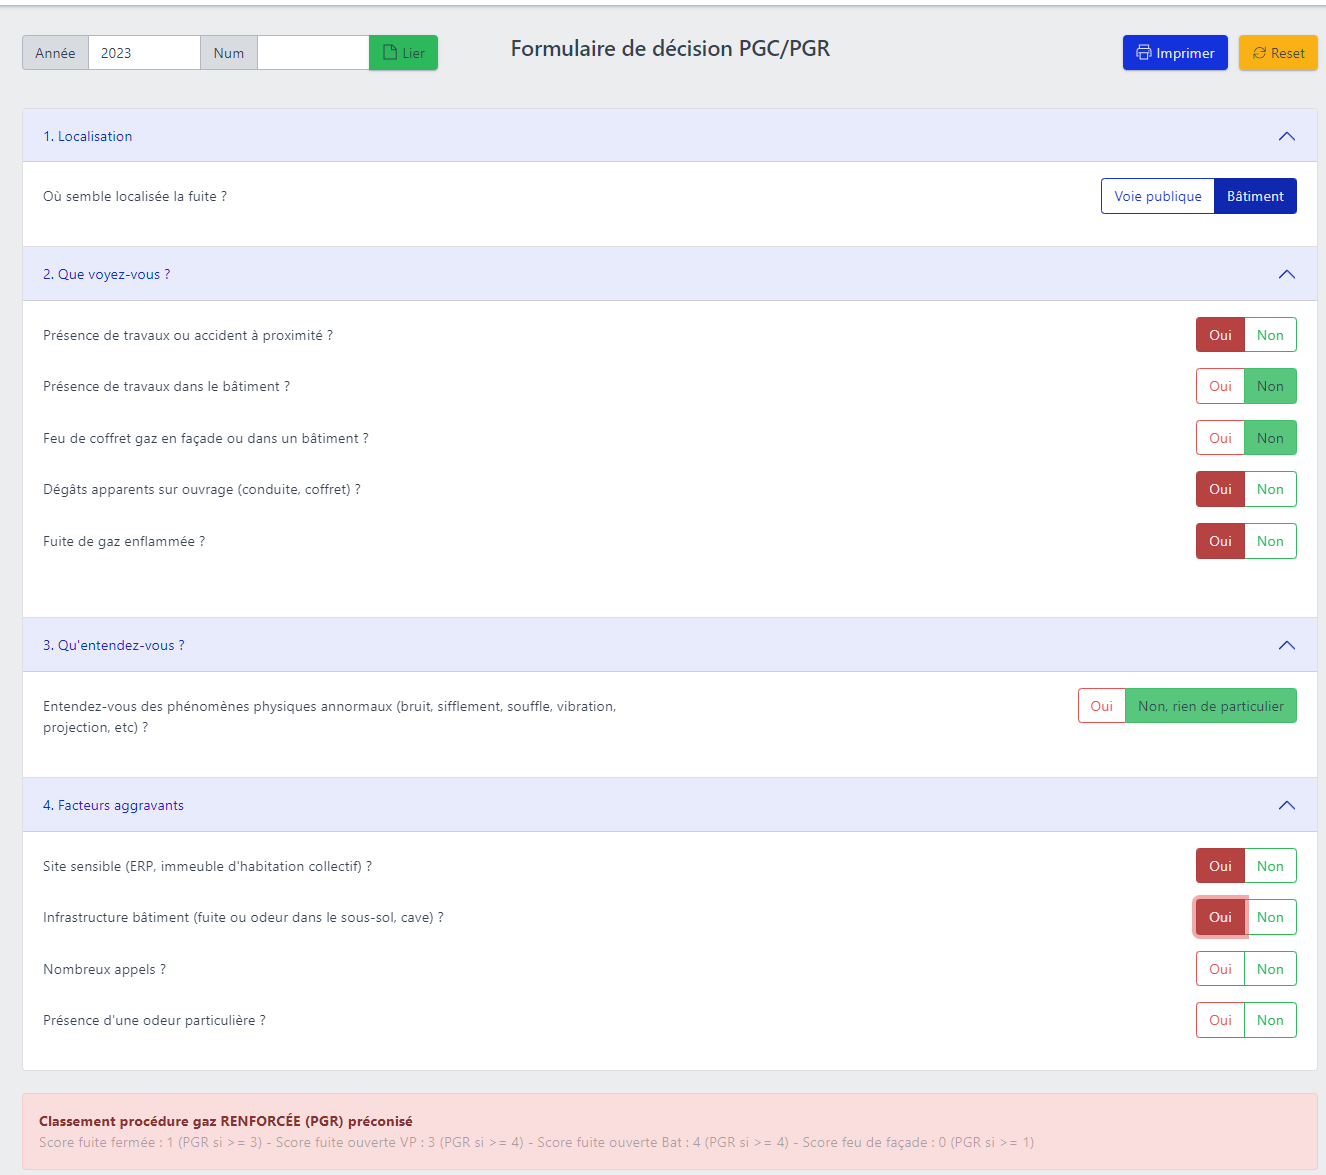
Task: Collapse the 1. Localisation section chevron
Action: [x=1287, y=136]
